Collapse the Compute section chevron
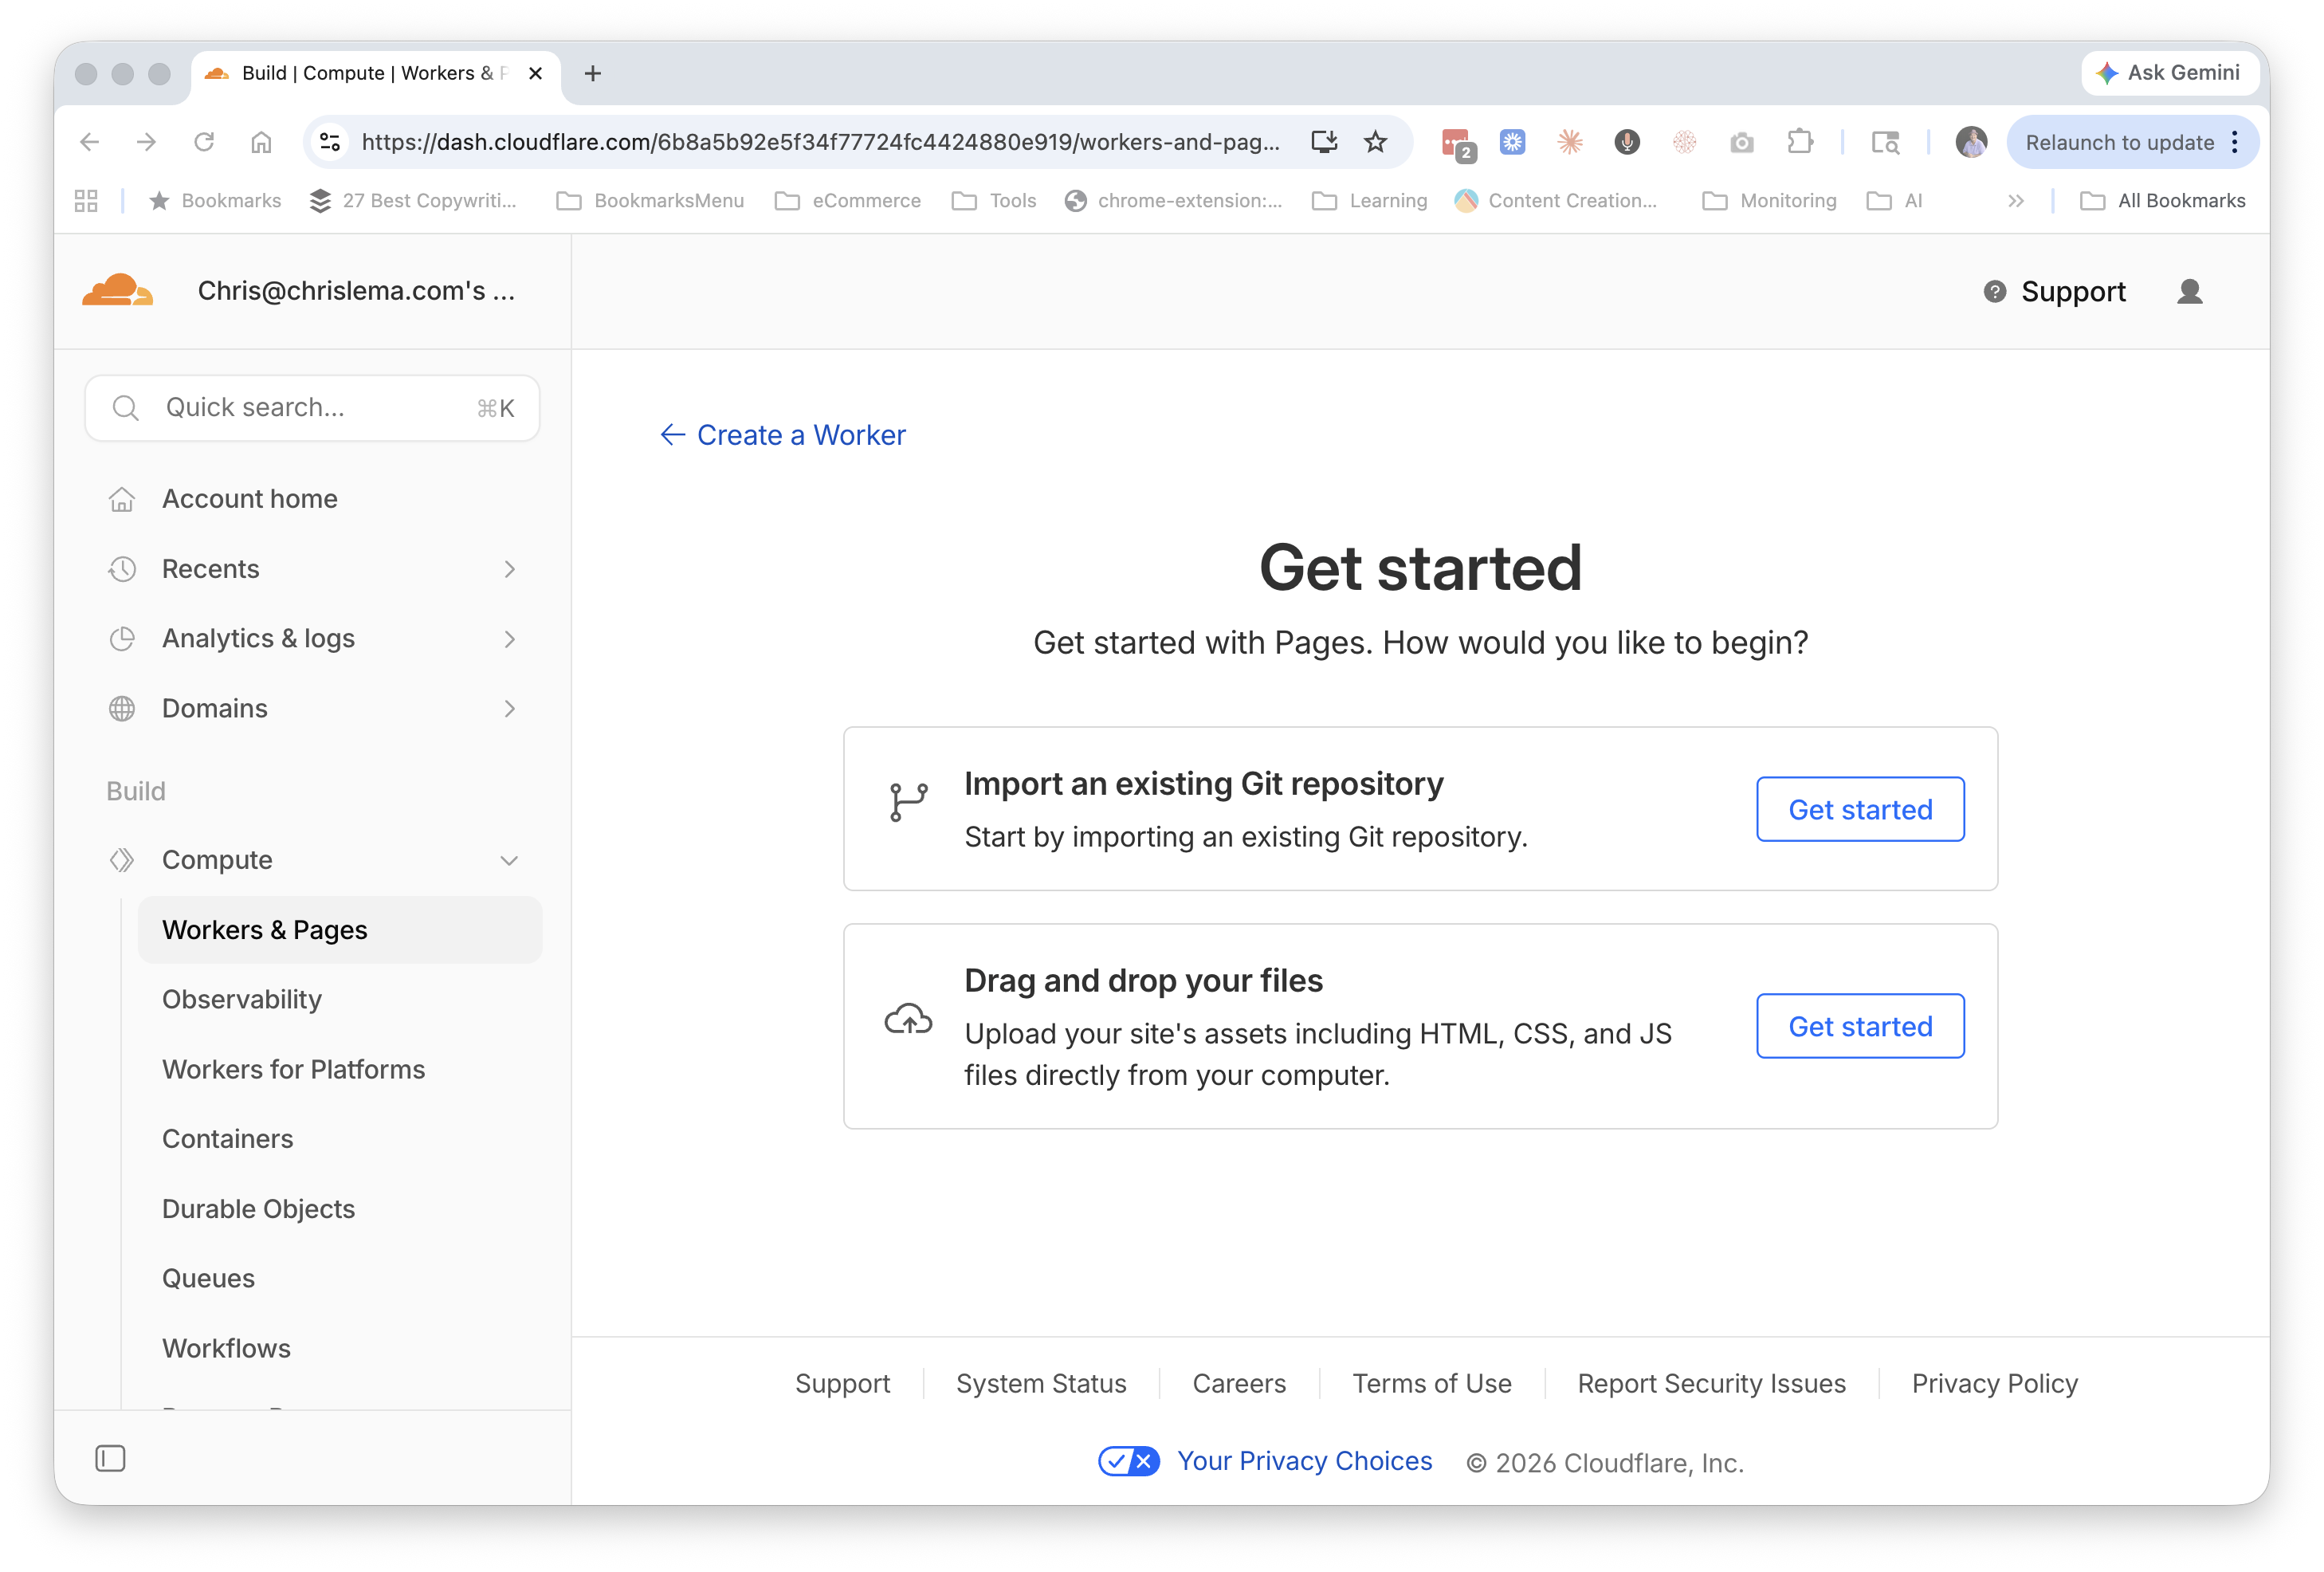 pyautogui.click(x=509, y=860)
